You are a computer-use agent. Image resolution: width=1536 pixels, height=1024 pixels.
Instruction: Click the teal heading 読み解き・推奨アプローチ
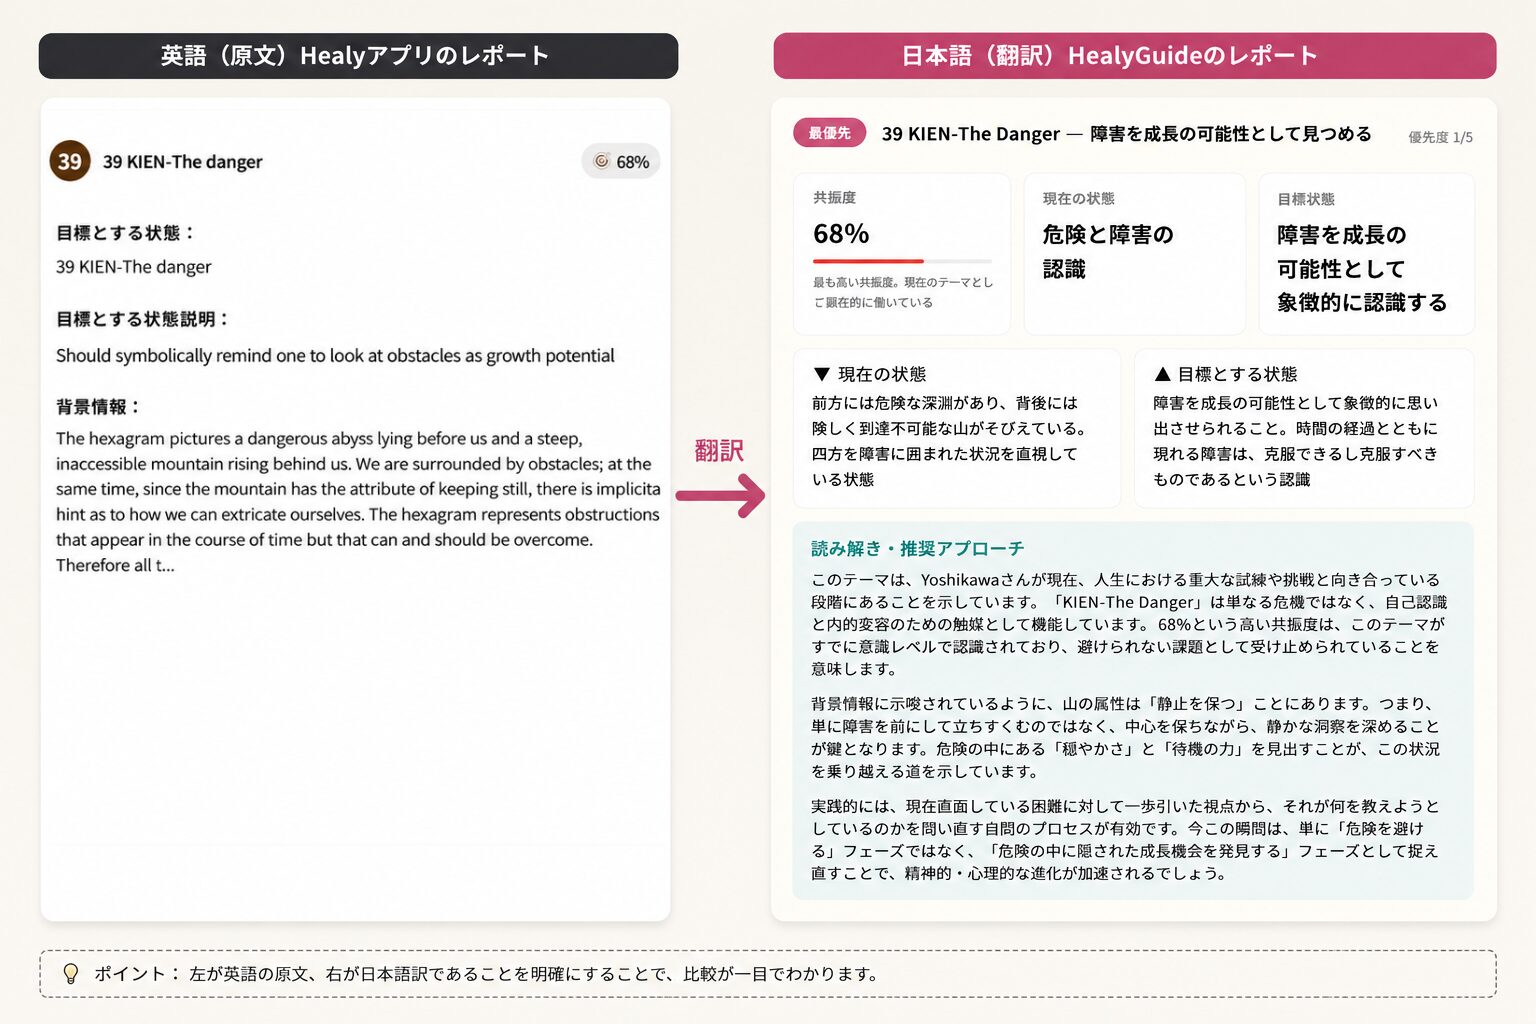pyautogui.click(x=917, y=549)
